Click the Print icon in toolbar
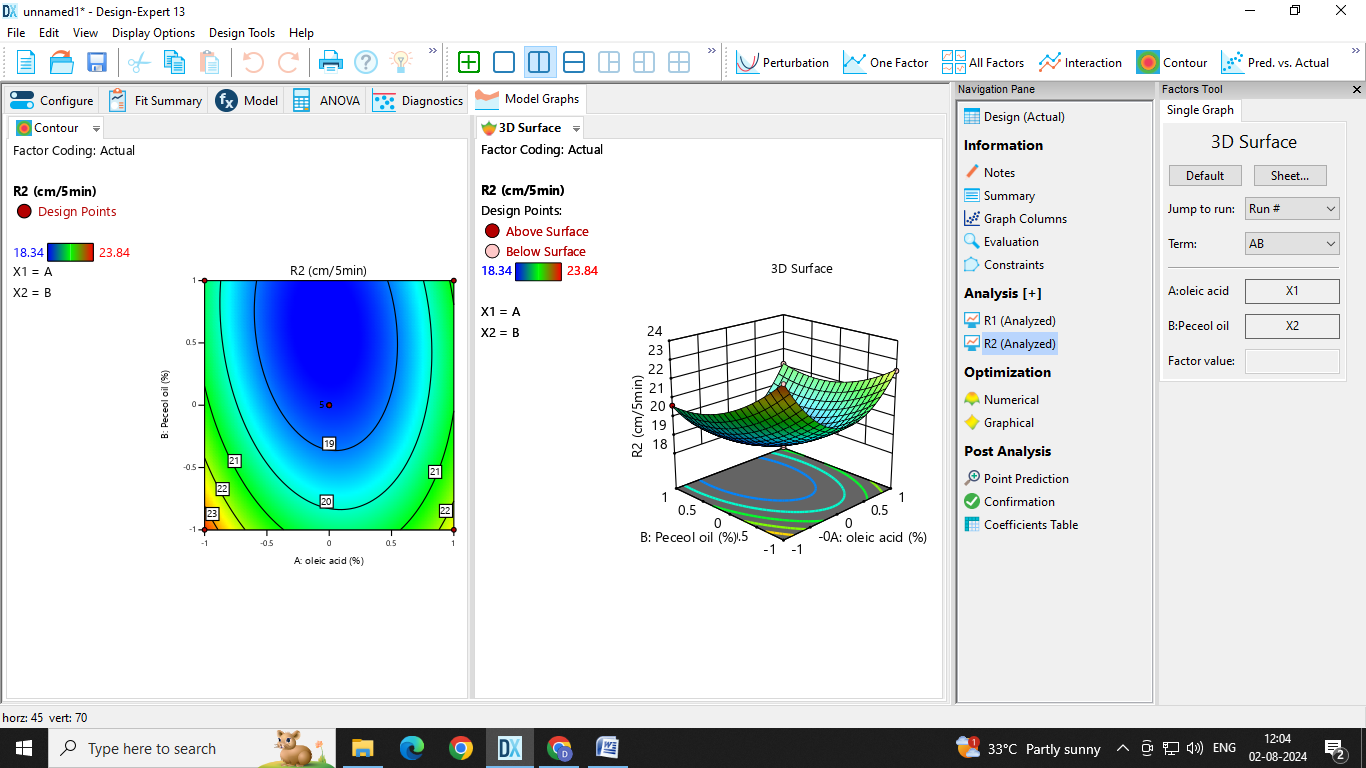1366x768 pixels. [330, 62]
